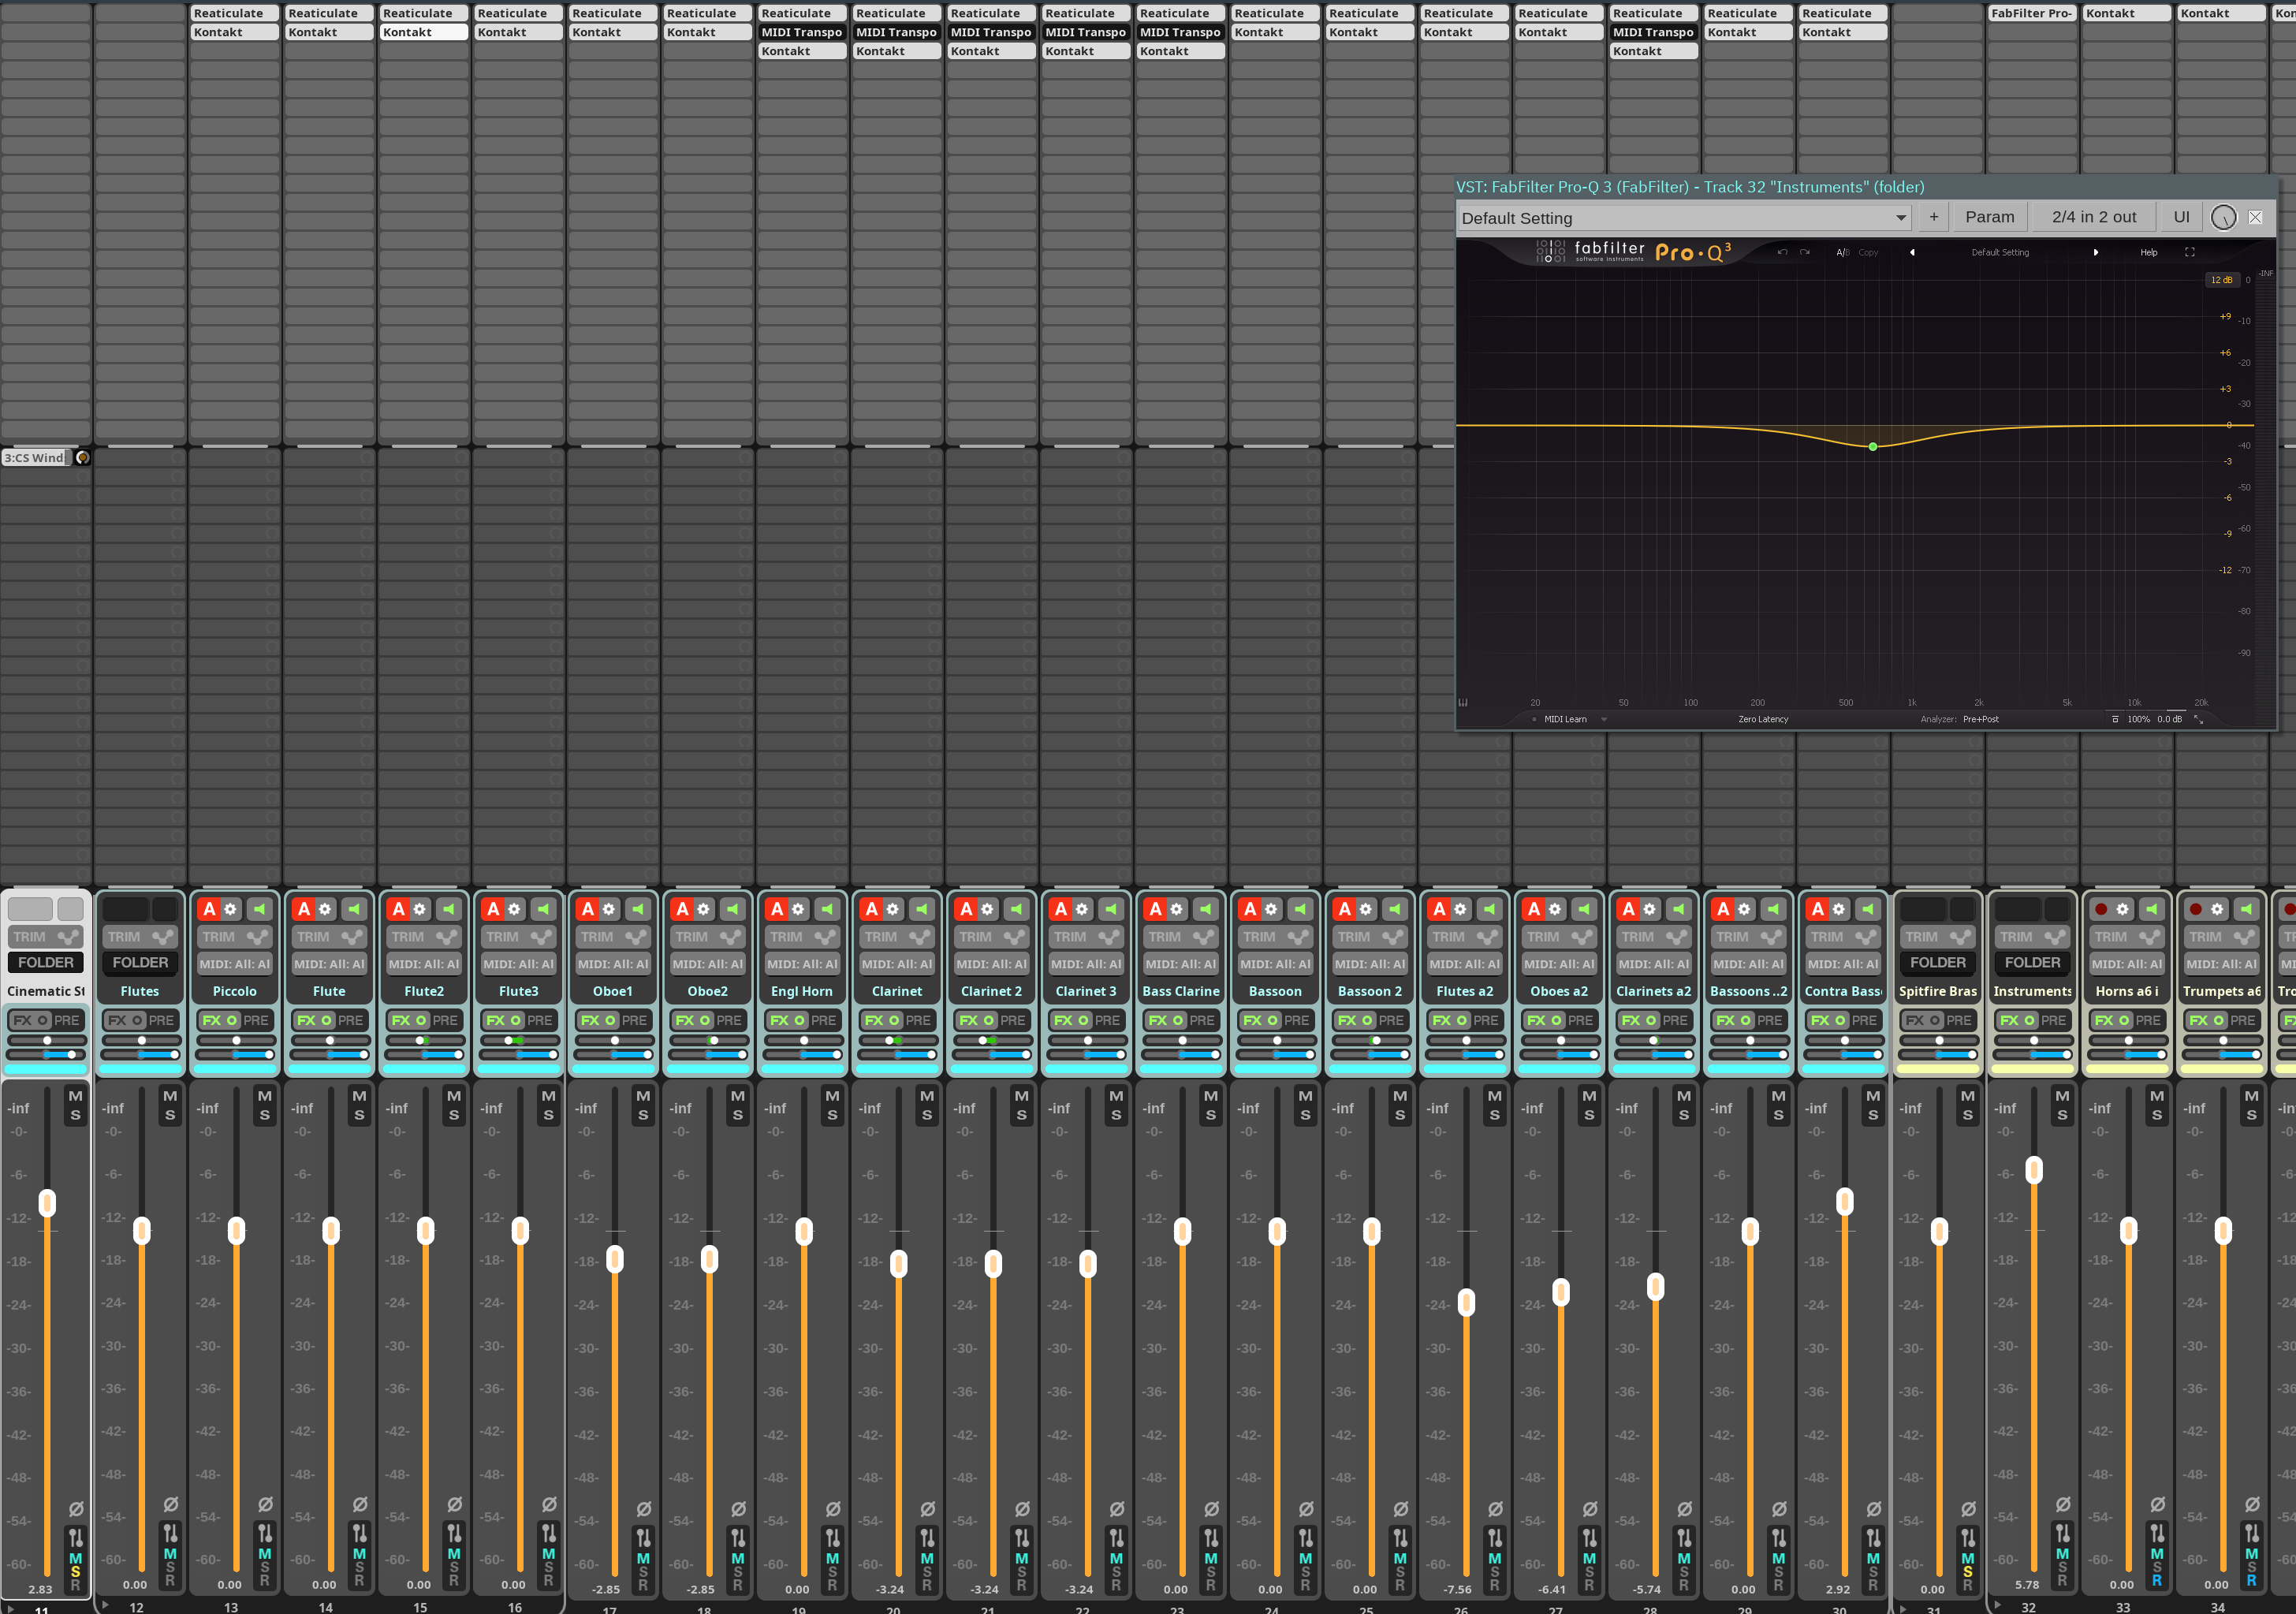Mute the Flutes folder track
This screenshot has height=1614, width=2296.
pyautogui.click(x=170, y=1096)
